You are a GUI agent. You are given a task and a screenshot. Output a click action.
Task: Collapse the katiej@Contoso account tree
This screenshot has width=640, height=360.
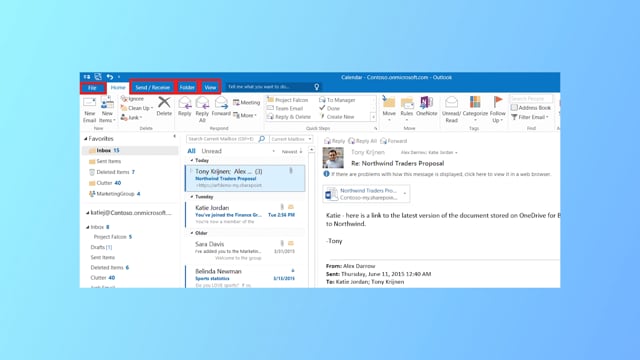[87, 213]
